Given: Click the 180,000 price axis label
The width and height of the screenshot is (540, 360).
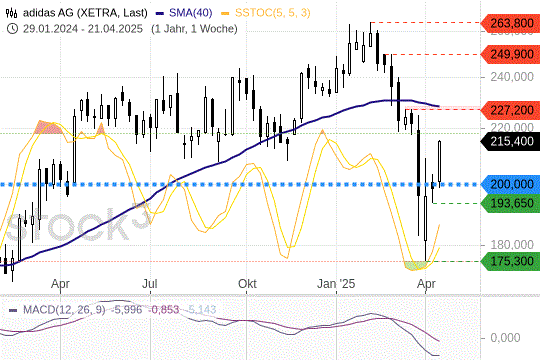Looking at the screenshot, I should pos(512,245).
